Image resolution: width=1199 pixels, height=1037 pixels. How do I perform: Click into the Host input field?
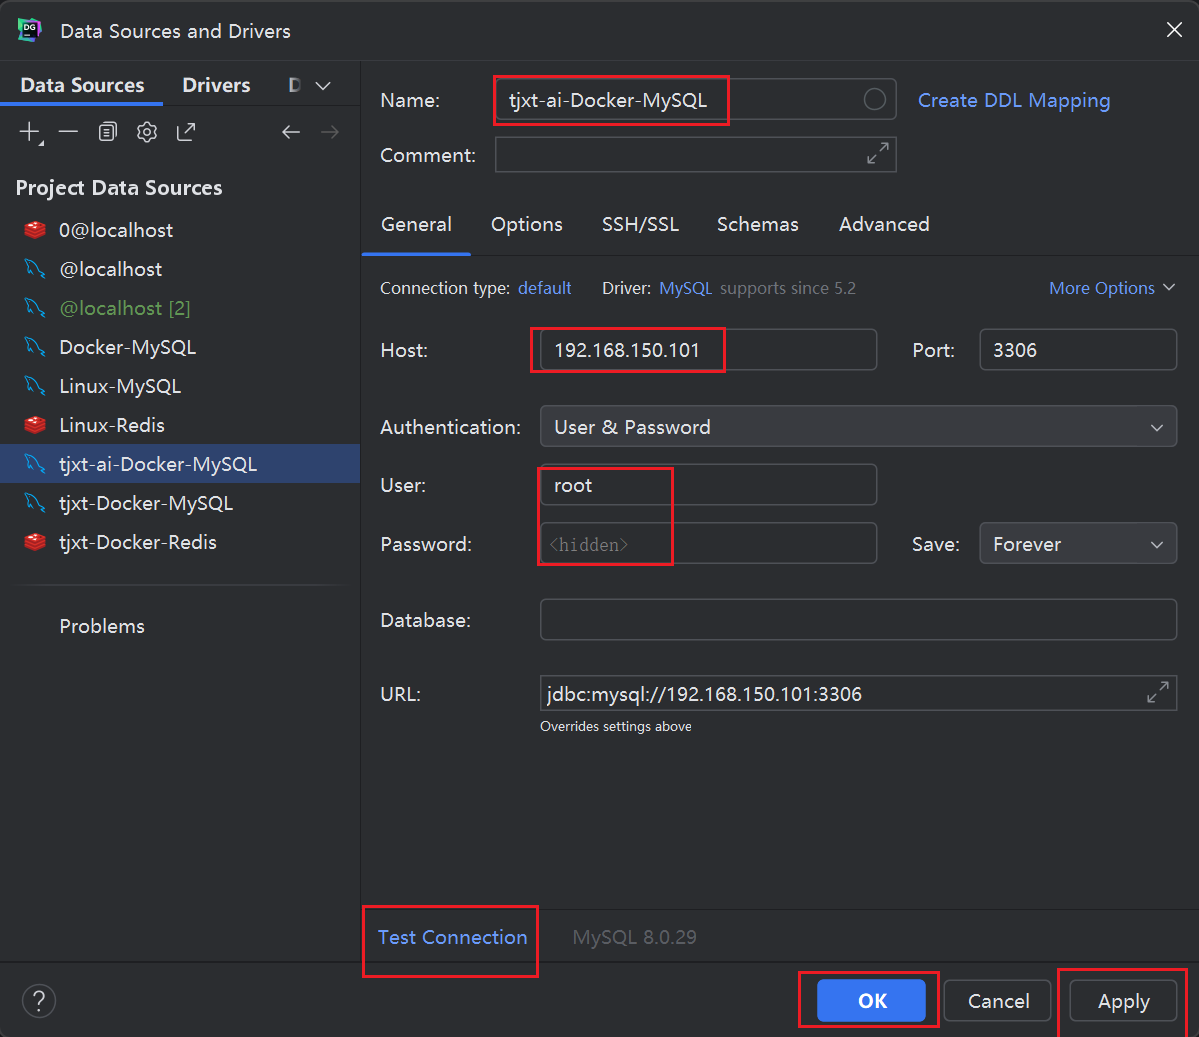point(708,349)
